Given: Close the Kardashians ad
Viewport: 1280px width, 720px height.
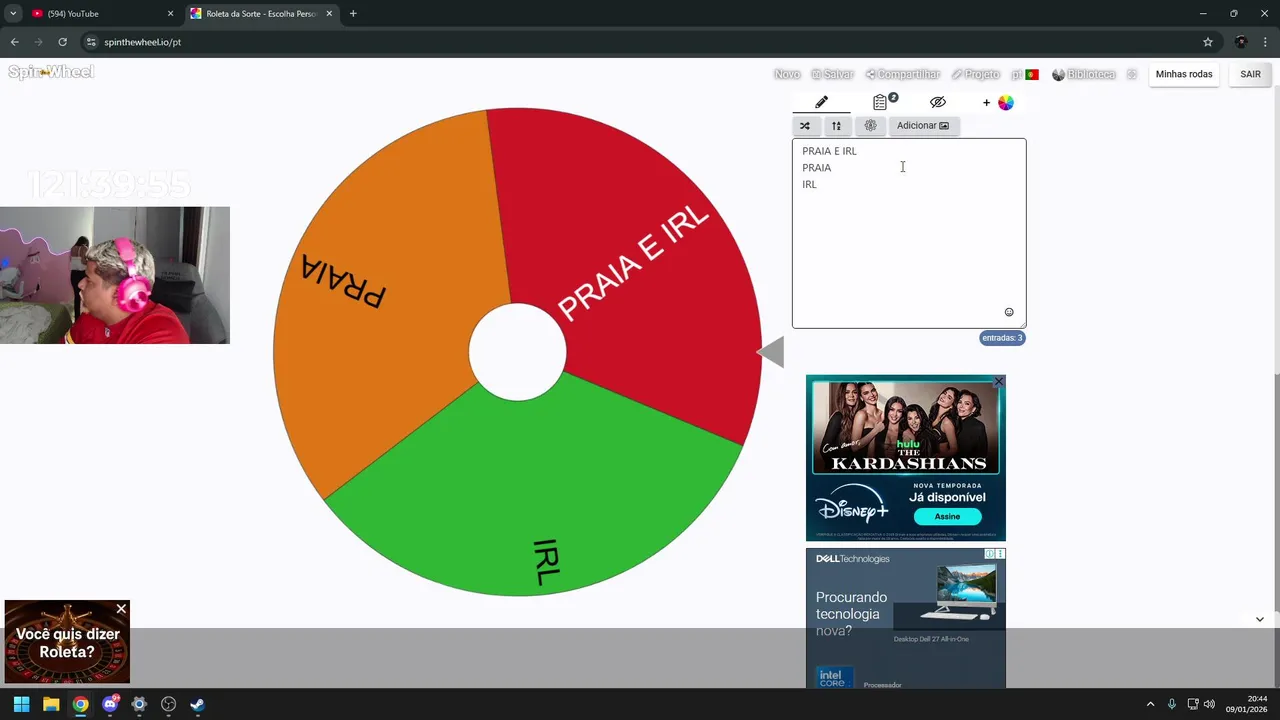Looking at the screenshot, I should pos(998,382).
